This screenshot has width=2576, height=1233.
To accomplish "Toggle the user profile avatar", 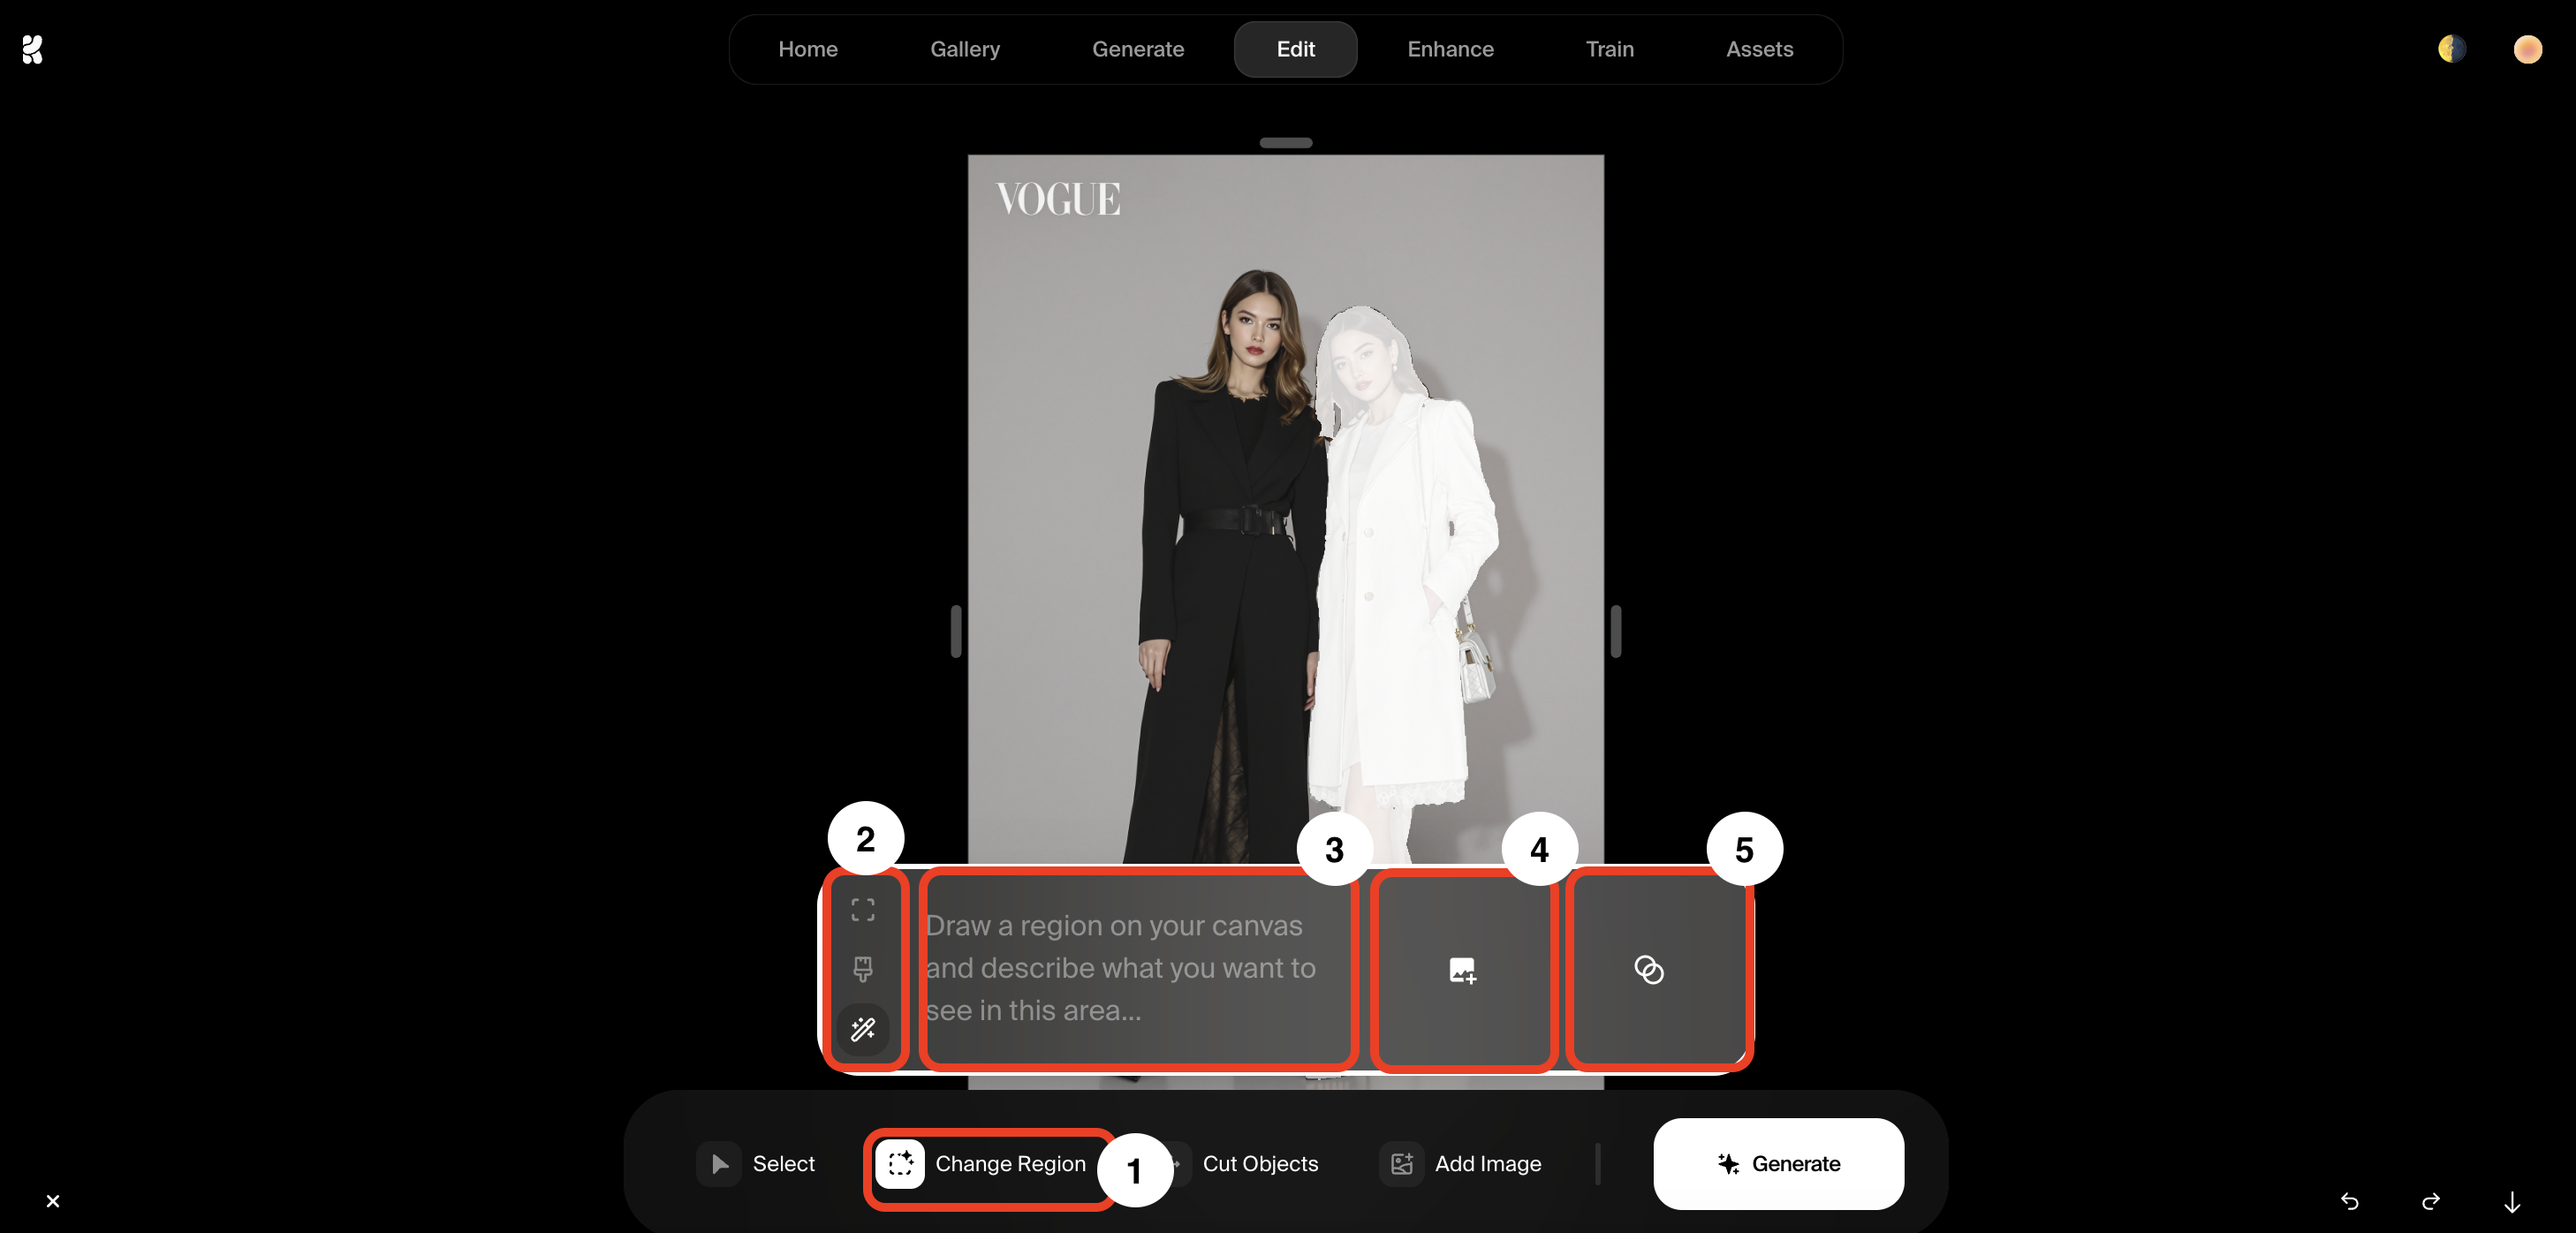I will (x=2527, y=48).
